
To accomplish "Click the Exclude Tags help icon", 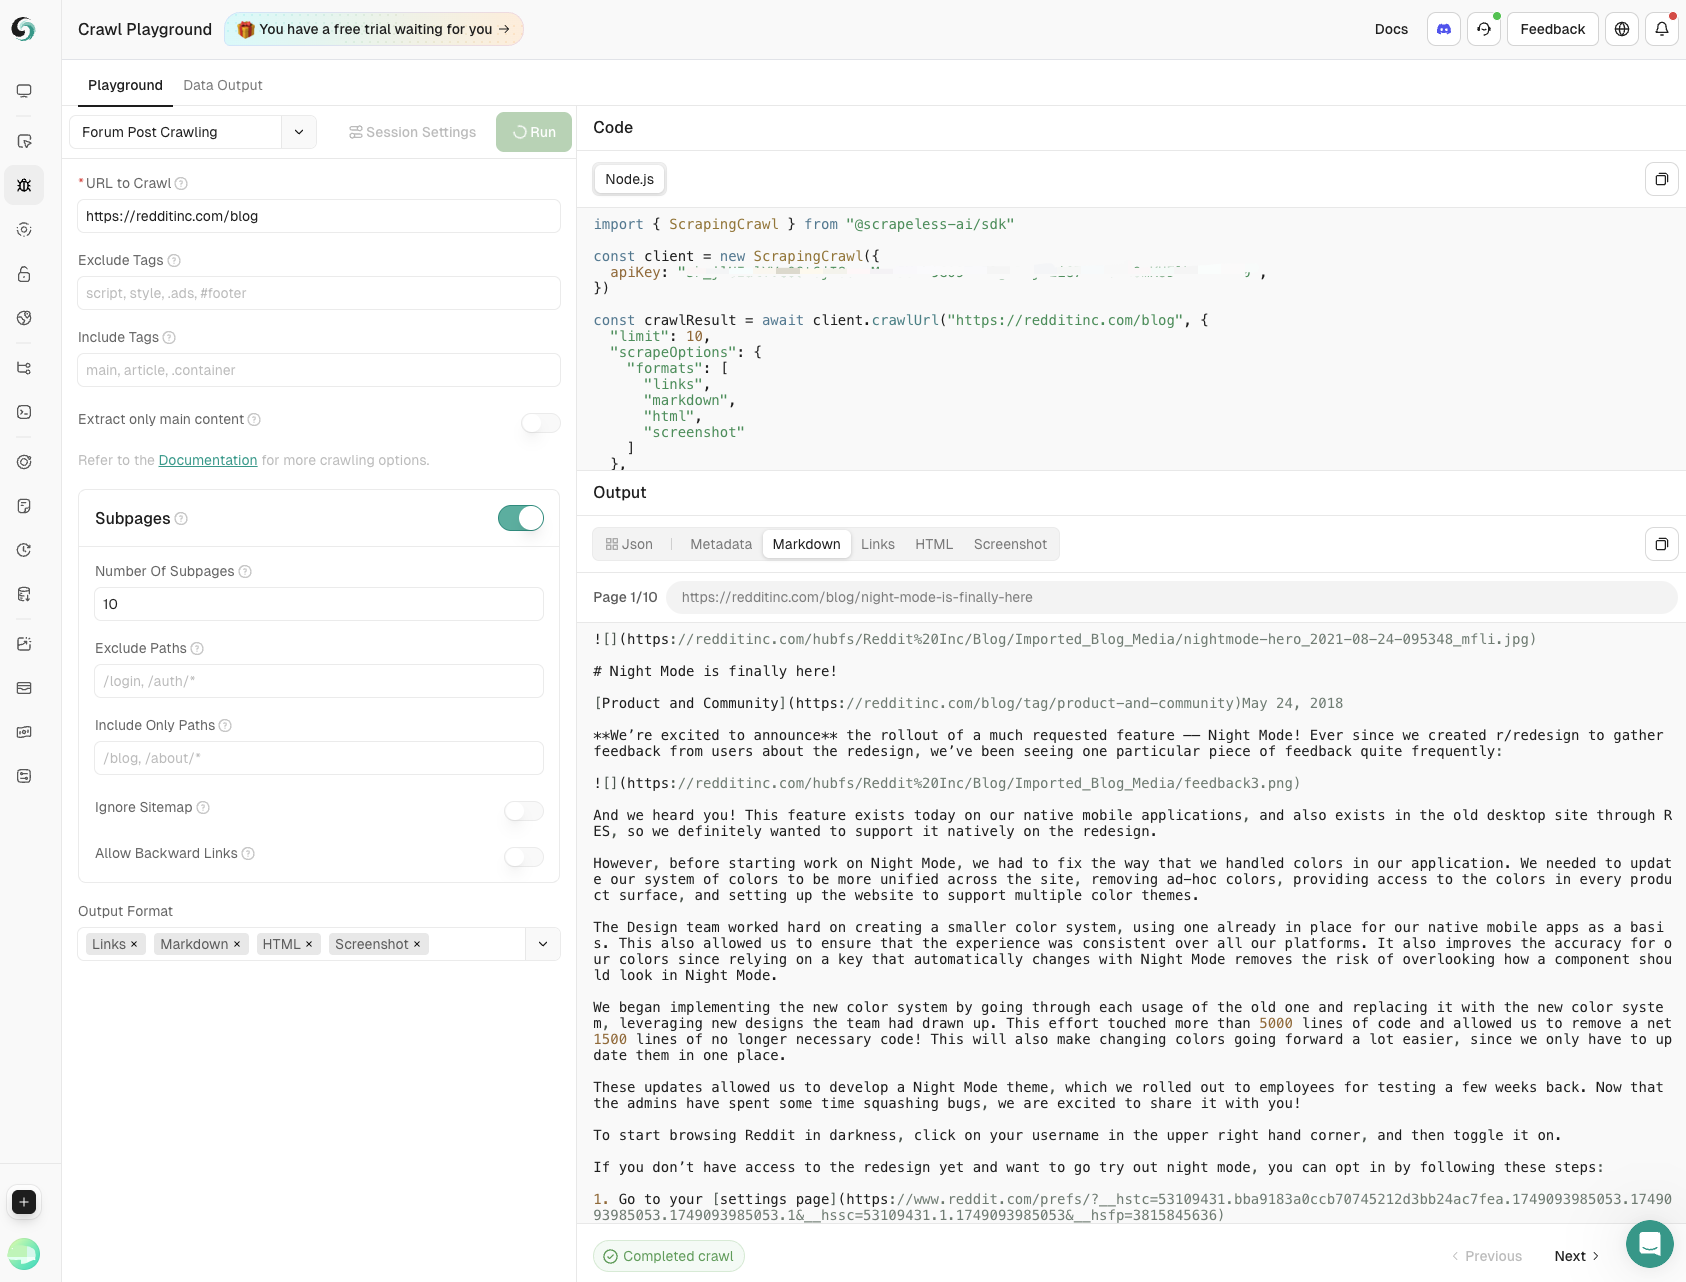I will (x=174, y=261).
